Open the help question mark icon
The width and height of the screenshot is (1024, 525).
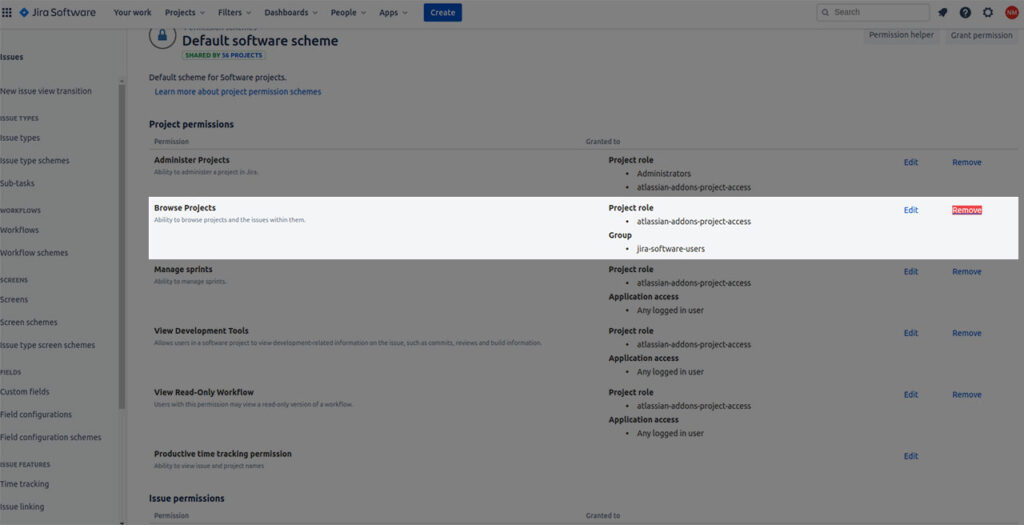[x=965, y=12]
